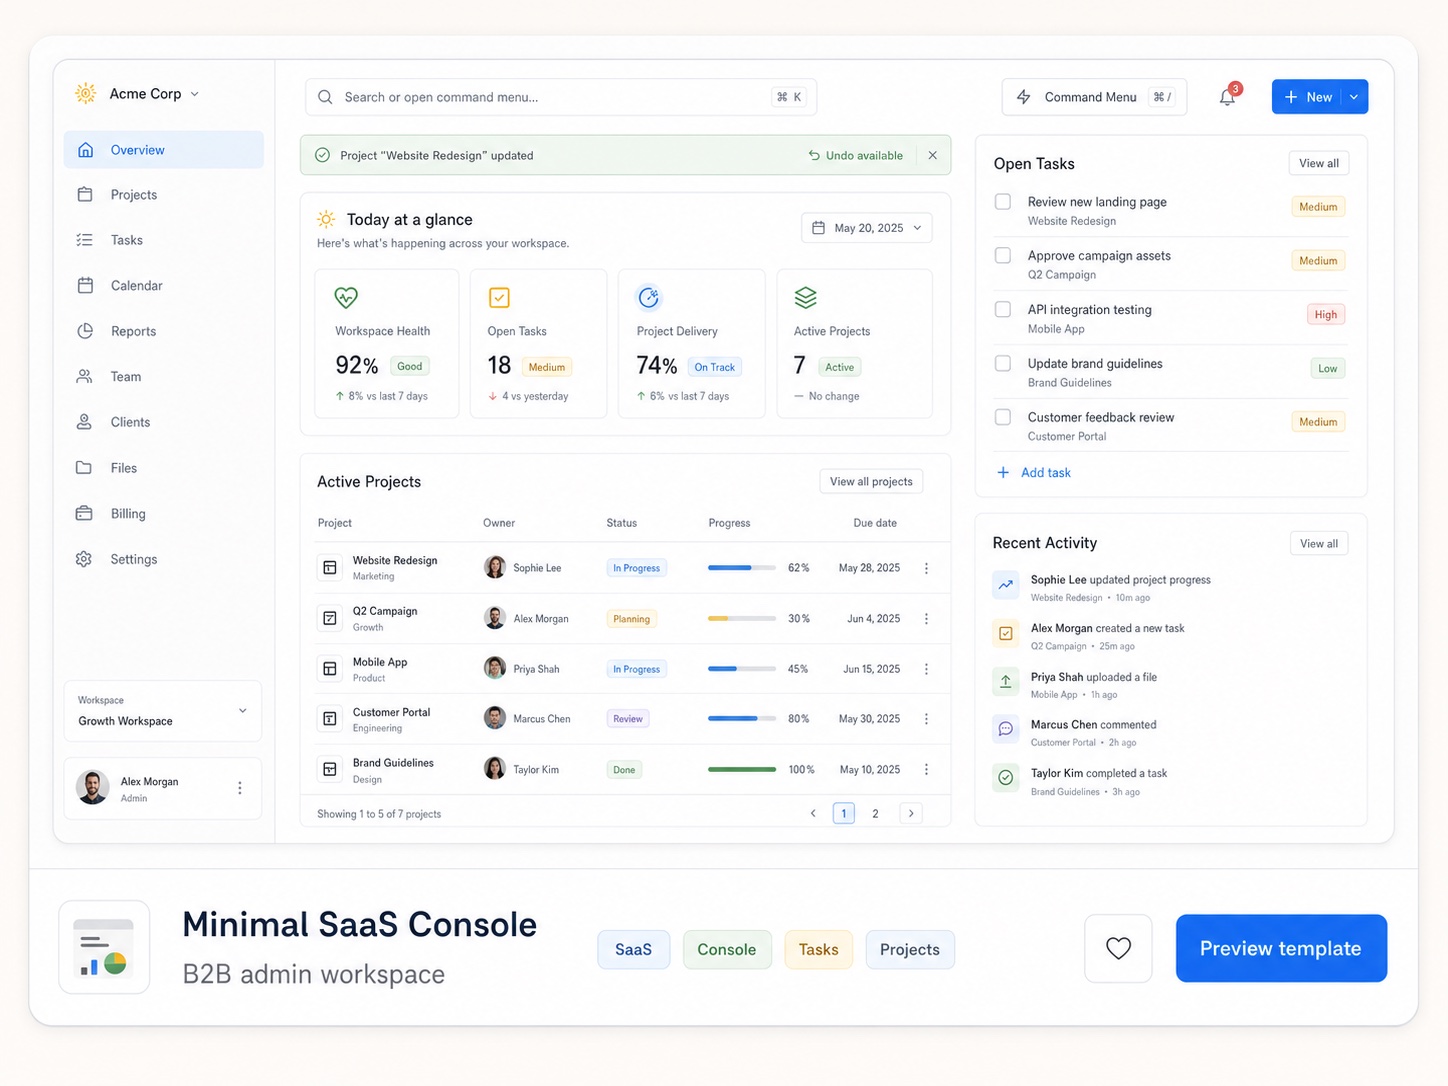Click the Undo available link
This screenshot has height=1086, width=1448.
pos(856,155)
